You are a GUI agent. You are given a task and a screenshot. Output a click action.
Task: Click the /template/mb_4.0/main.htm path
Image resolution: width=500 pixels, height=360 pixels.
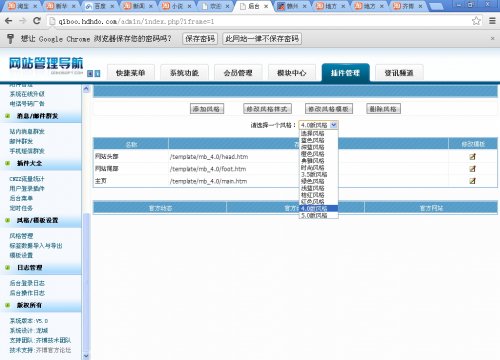click(208, 181)
